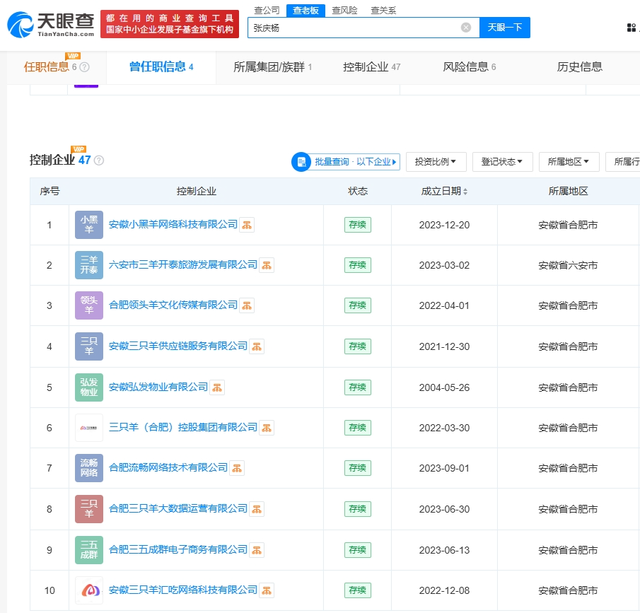Viewport: 640px width, 613px height.
Task: Click the org-chart icon beside 安徽小黑羊网络科技有限公司
Action: pyautogui.click(x=247, y=225)
